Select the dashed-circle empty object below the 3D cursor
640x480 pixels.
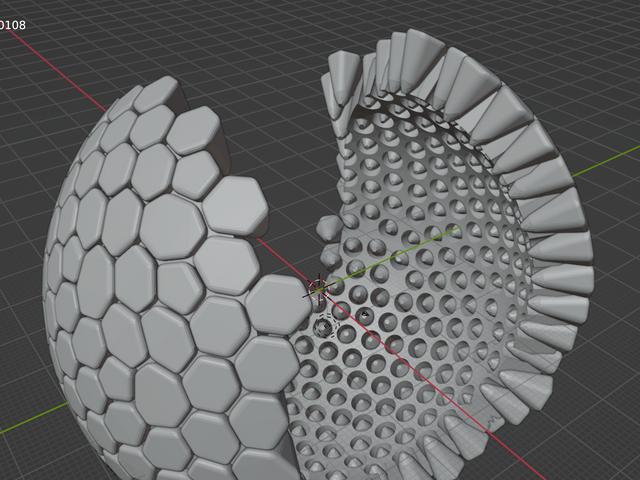[x=324, y=327]
